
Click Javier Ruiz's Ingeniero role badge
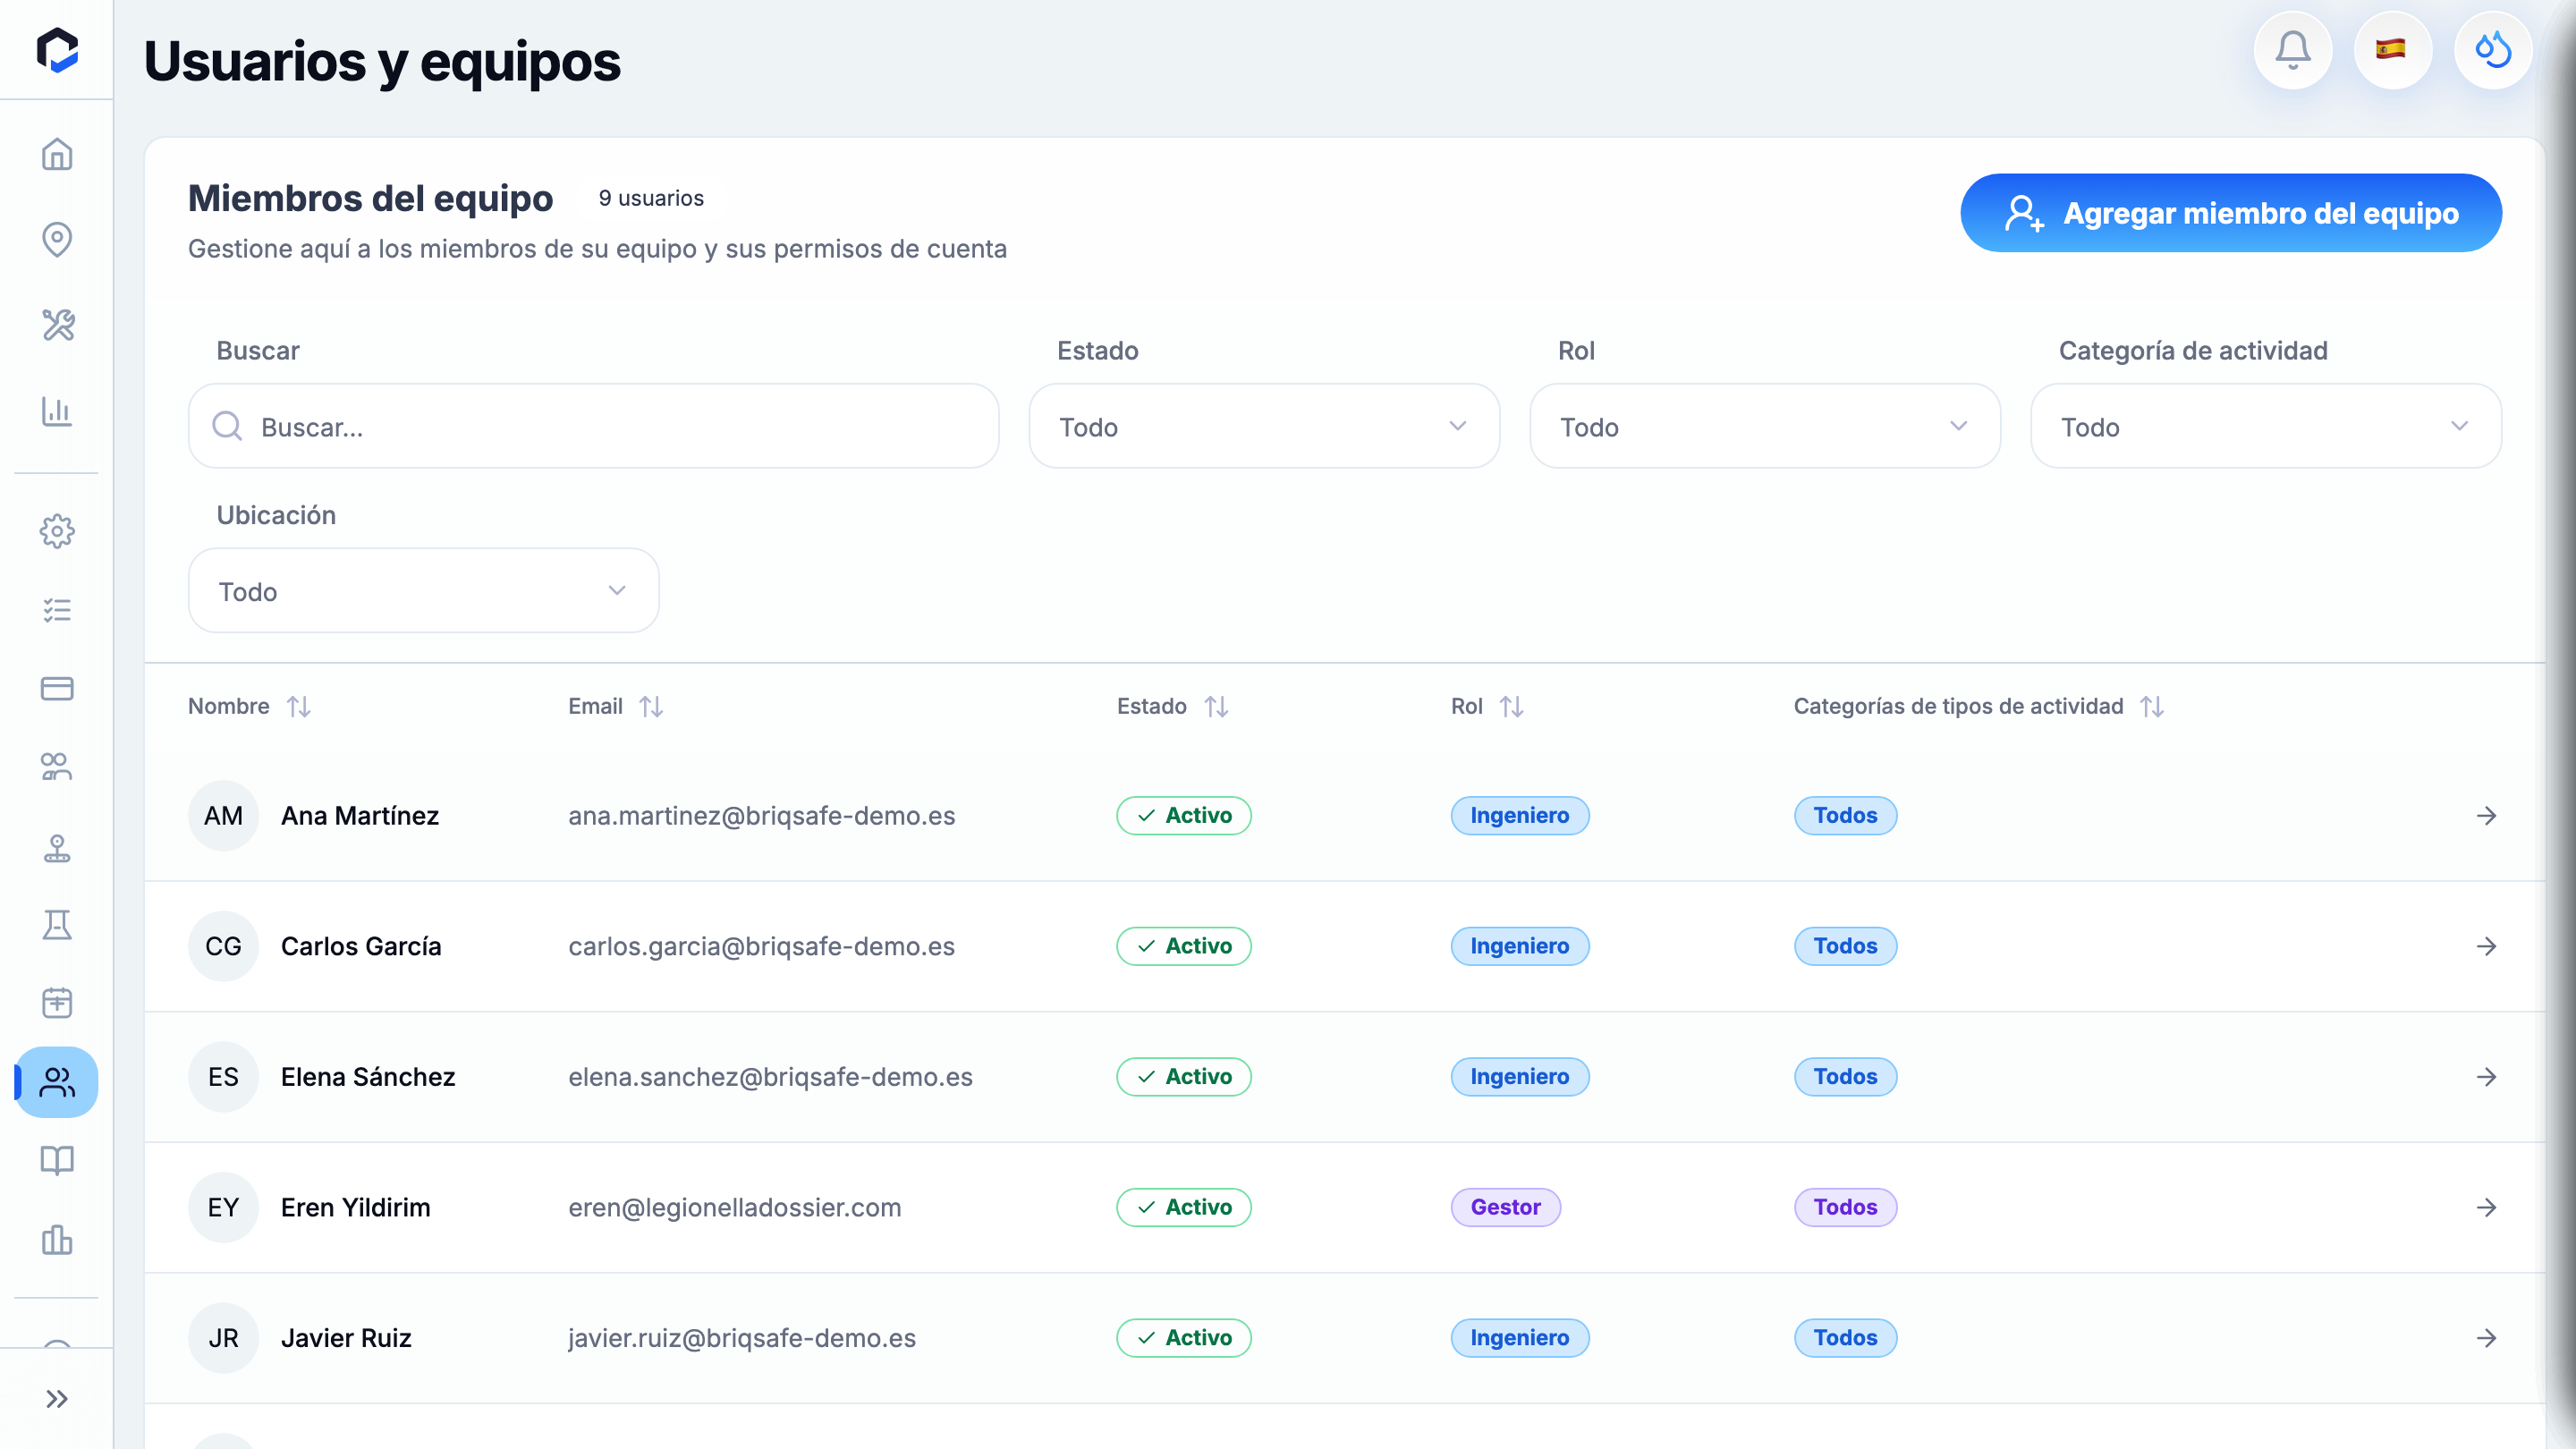coord(1520,1337)
